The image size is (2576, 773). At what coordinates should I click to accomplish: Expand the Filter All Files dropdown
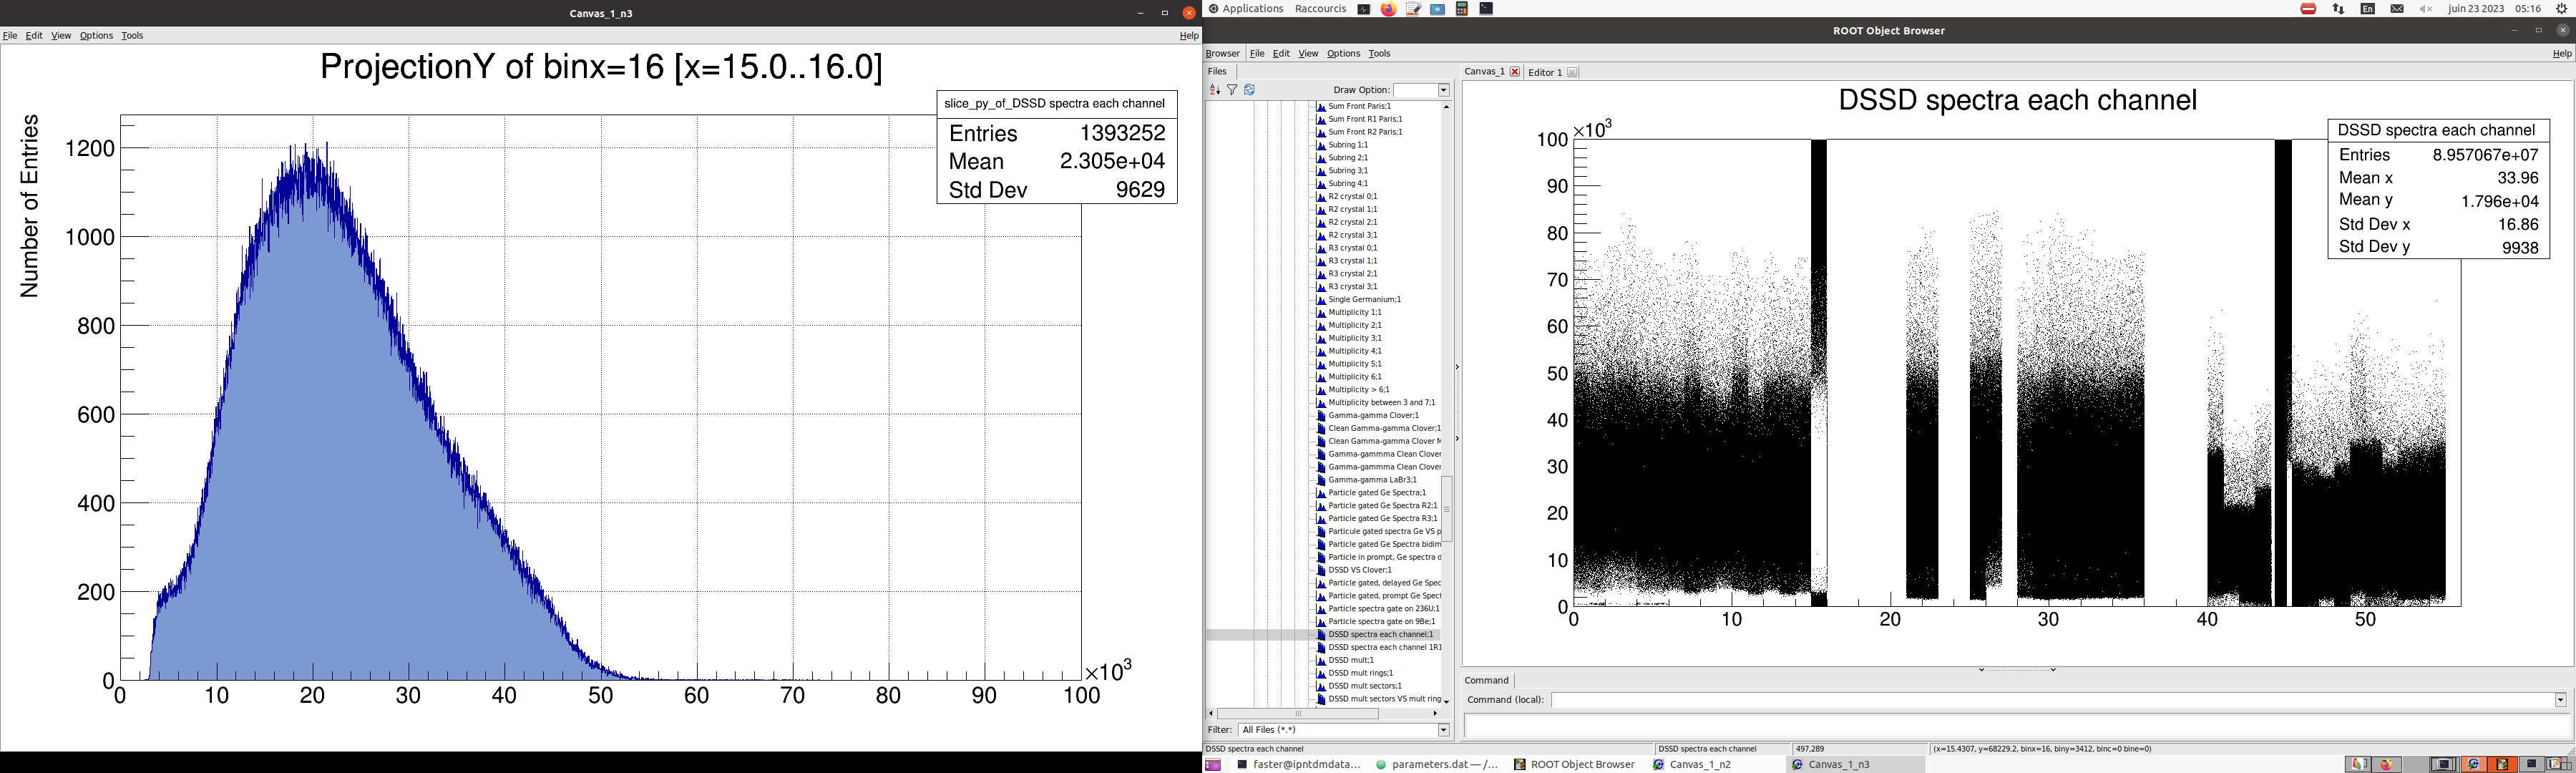1443,730
